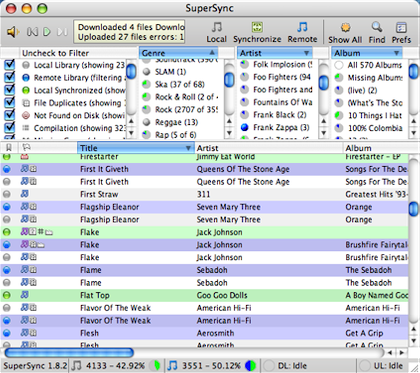The width and height of the screenshot is (420, 373).
Task: Uncheck the File Duplicates filter
Action: [9, 102]
